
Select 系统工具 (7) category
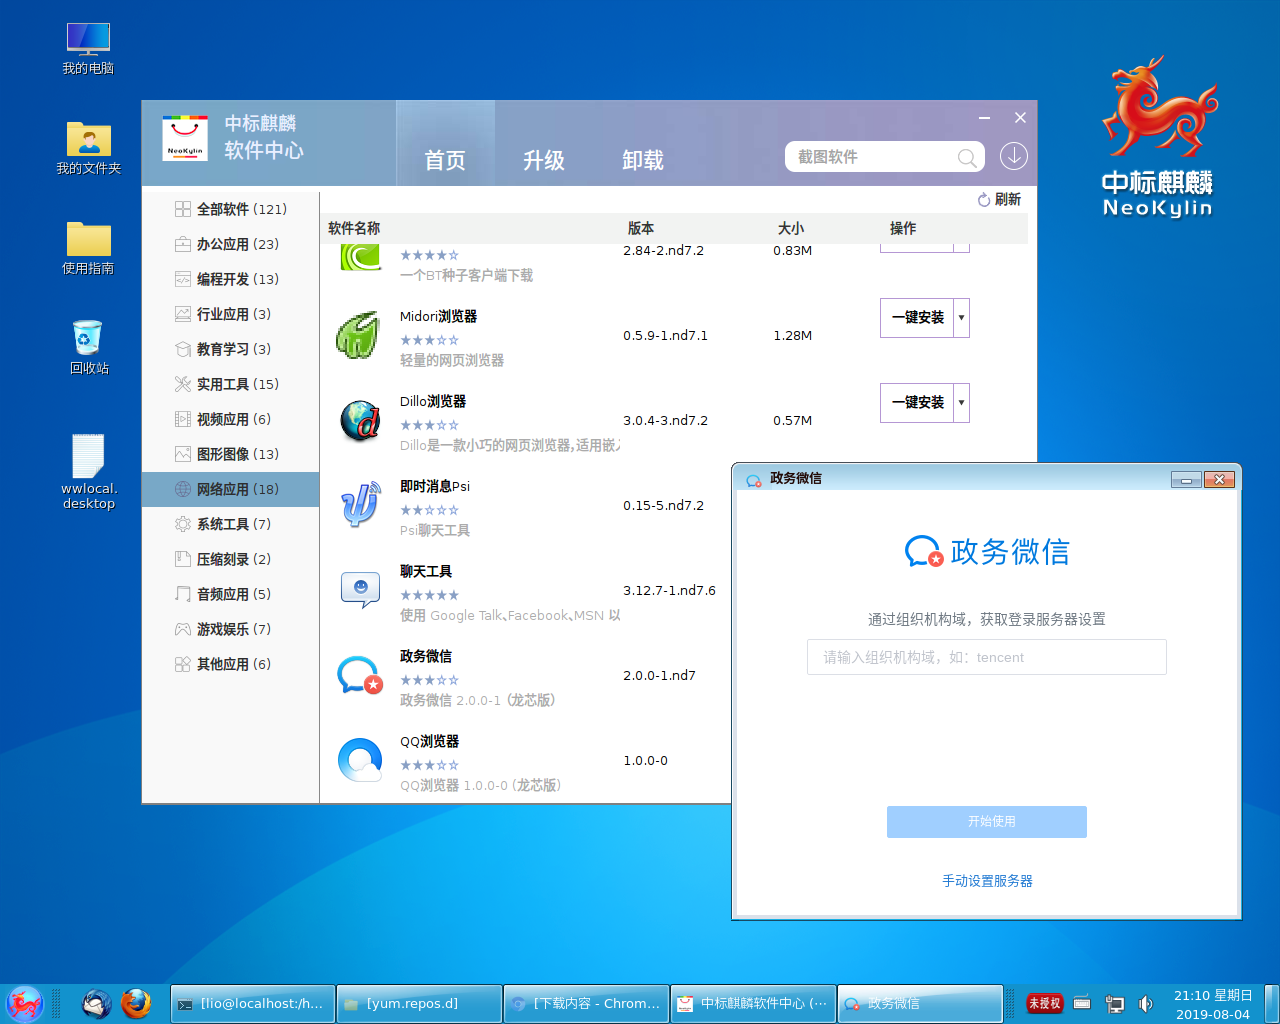(231, 524)
